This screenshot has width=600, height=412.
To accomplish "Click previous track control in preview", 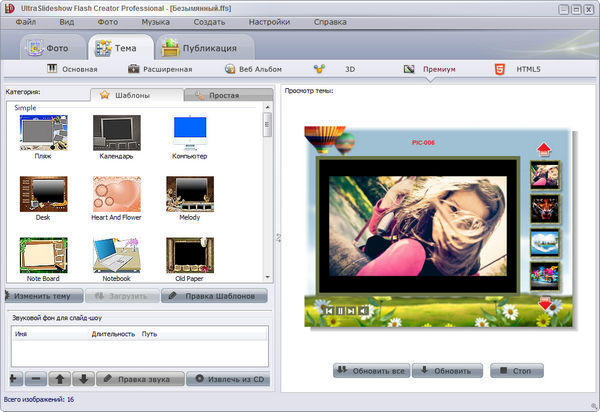I will coord(329,311).
